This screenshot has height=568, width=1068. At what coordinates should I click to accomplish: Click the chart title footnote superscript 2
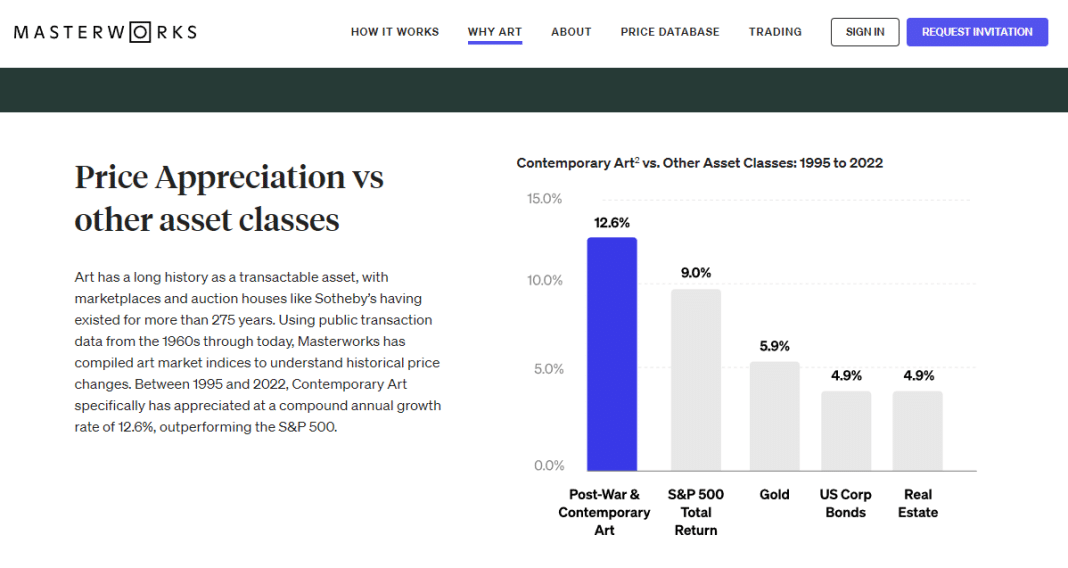(637, 160)
